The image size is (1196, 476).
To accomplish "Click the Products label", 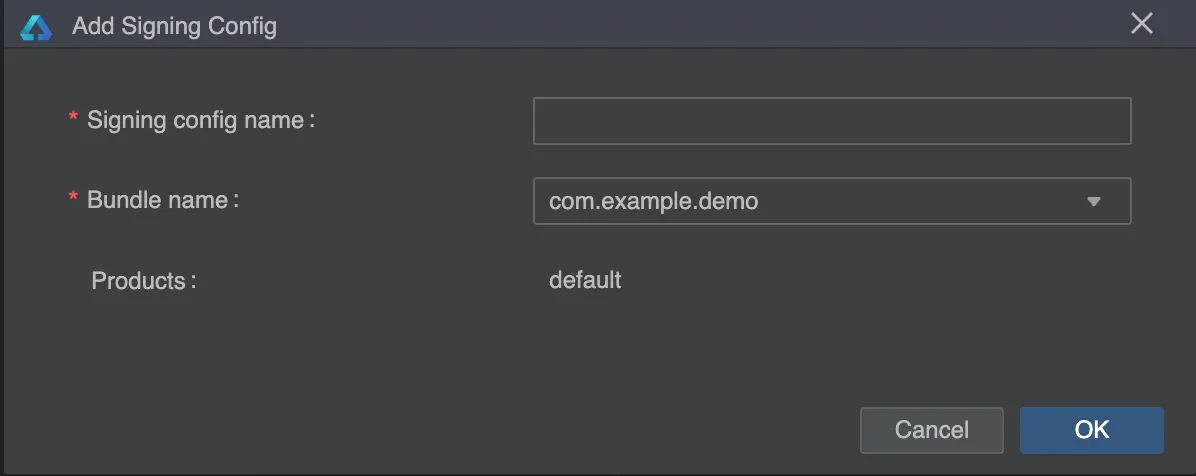I will pos(144,281).
